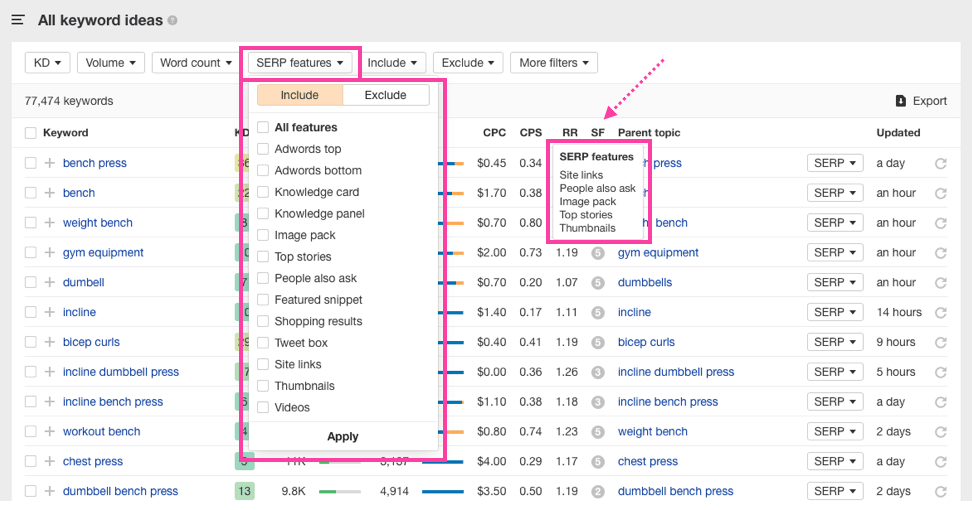972x510 pixels.
Task: Click the Export button
Action: [921, 100]
